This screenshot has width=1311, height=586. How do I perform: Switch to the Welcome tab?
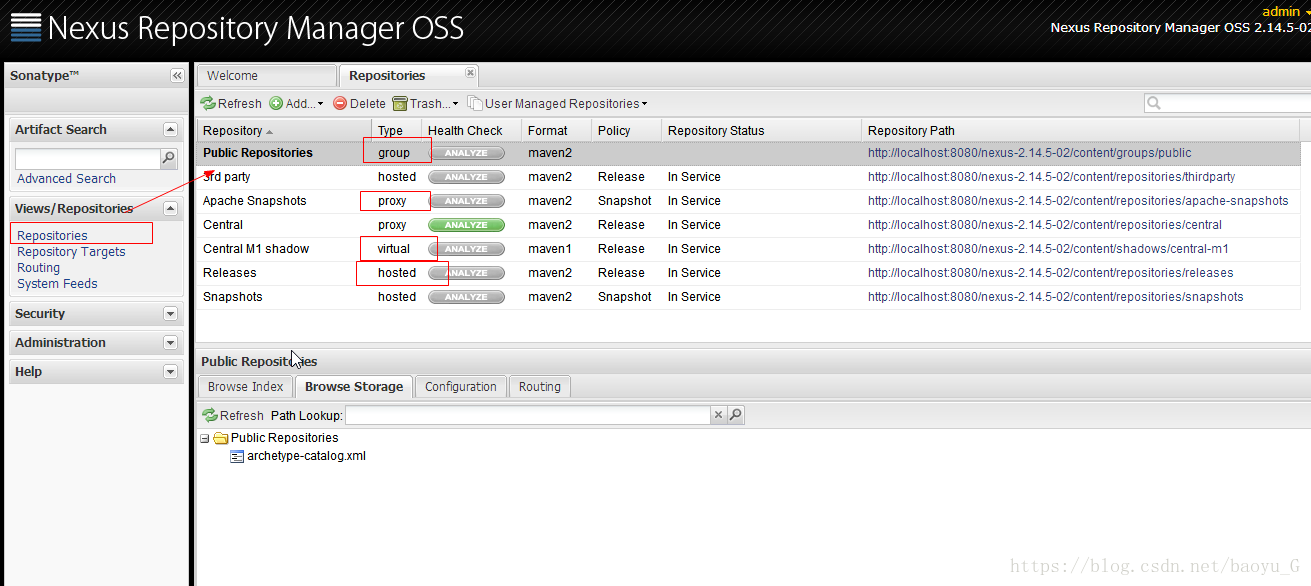click(x=266, y=76)
